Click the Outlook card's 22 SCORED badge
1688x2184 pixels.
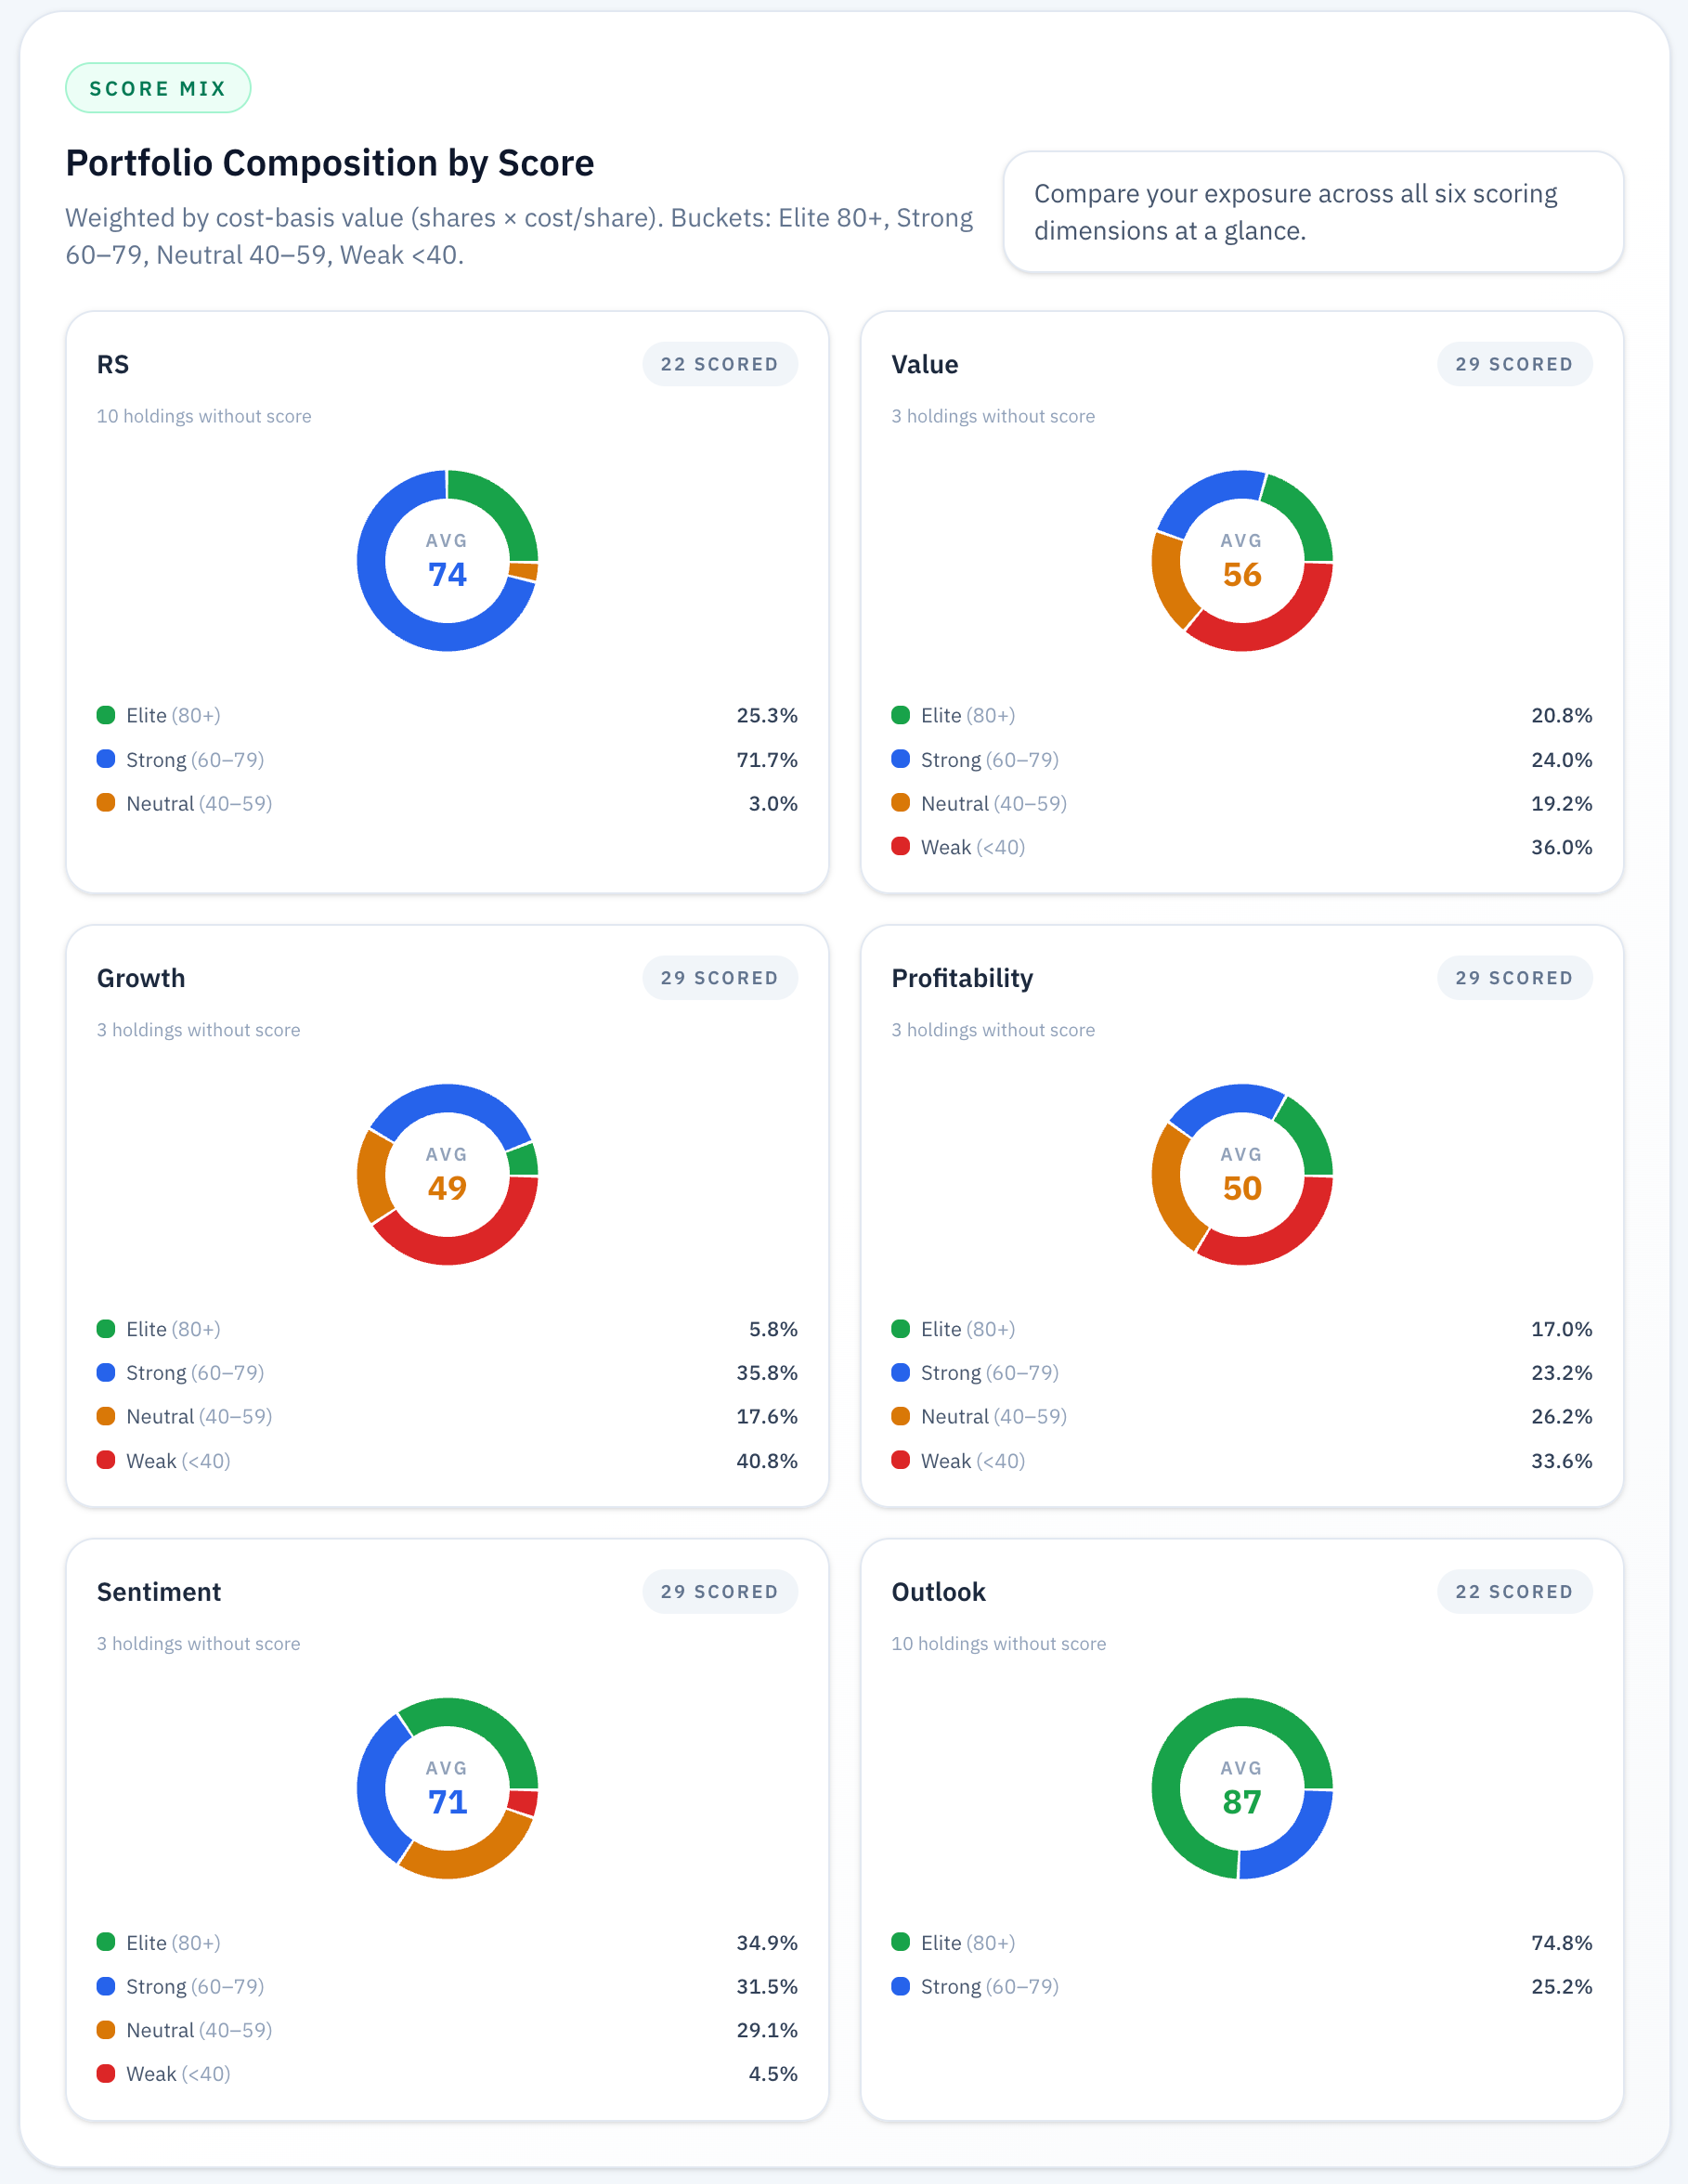[1514, 1592]
